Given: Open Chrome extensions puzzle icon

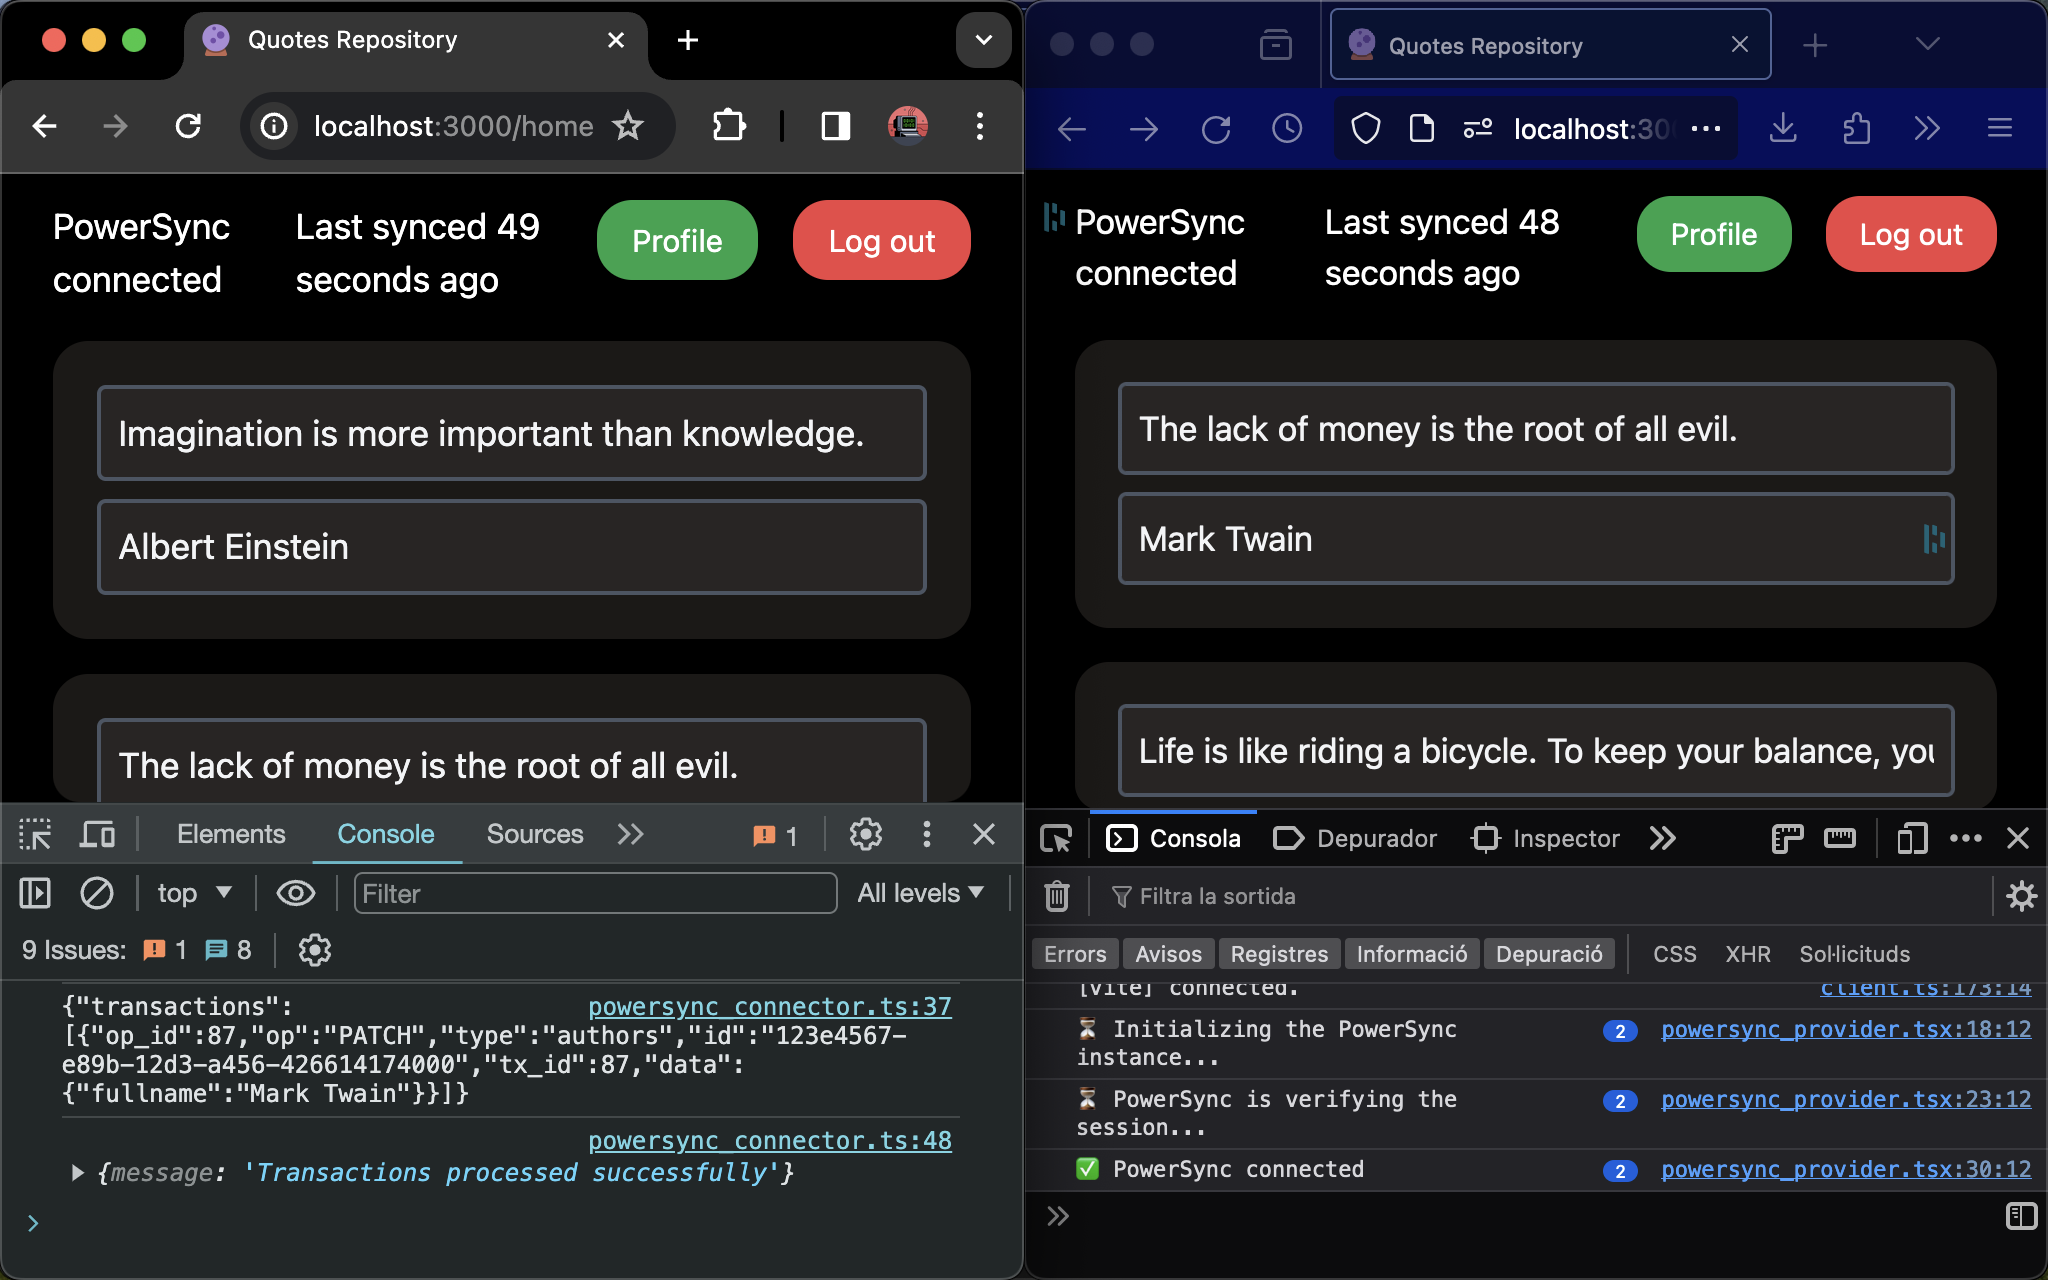Looking at the screenshot, I should pyautogui.click(x=729, y=126).
